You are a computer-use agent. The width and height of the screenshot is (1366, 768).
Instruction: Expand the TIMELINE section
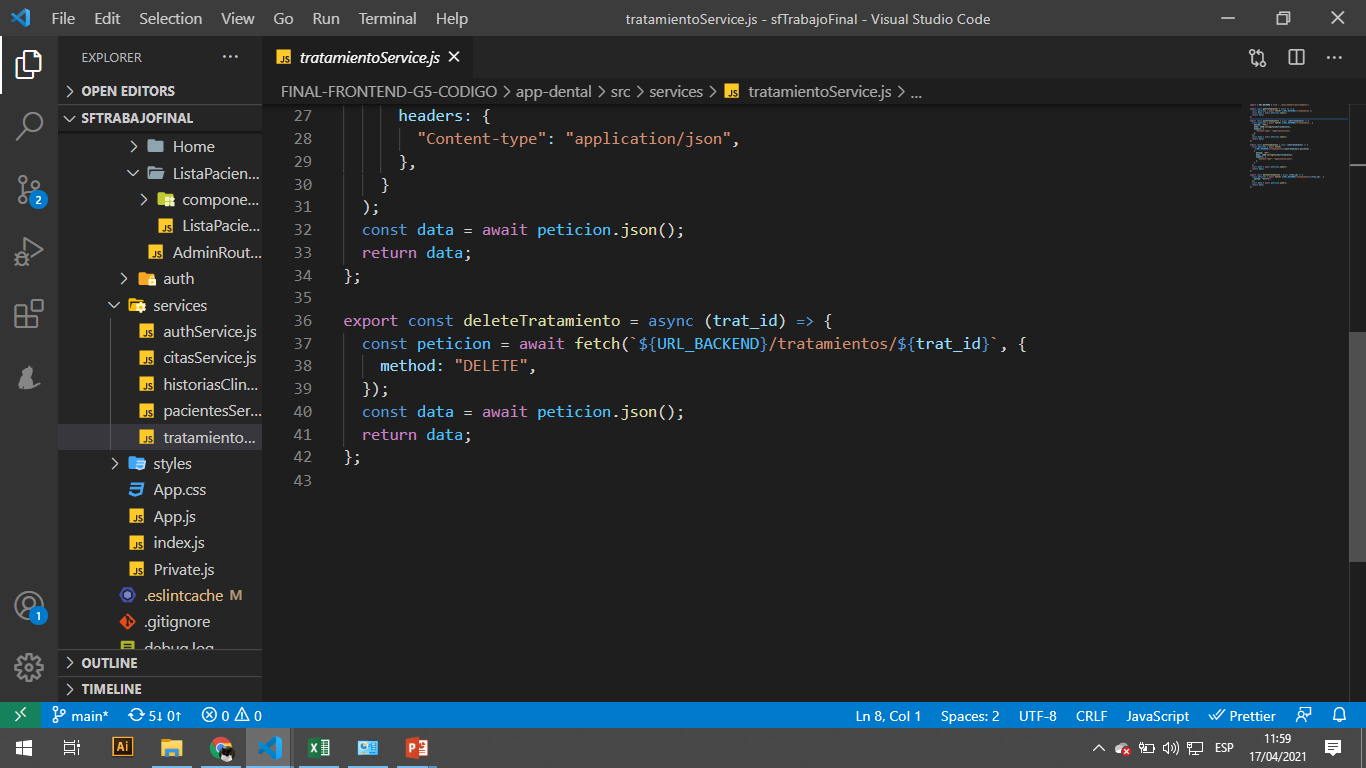[x=160, y=689]
